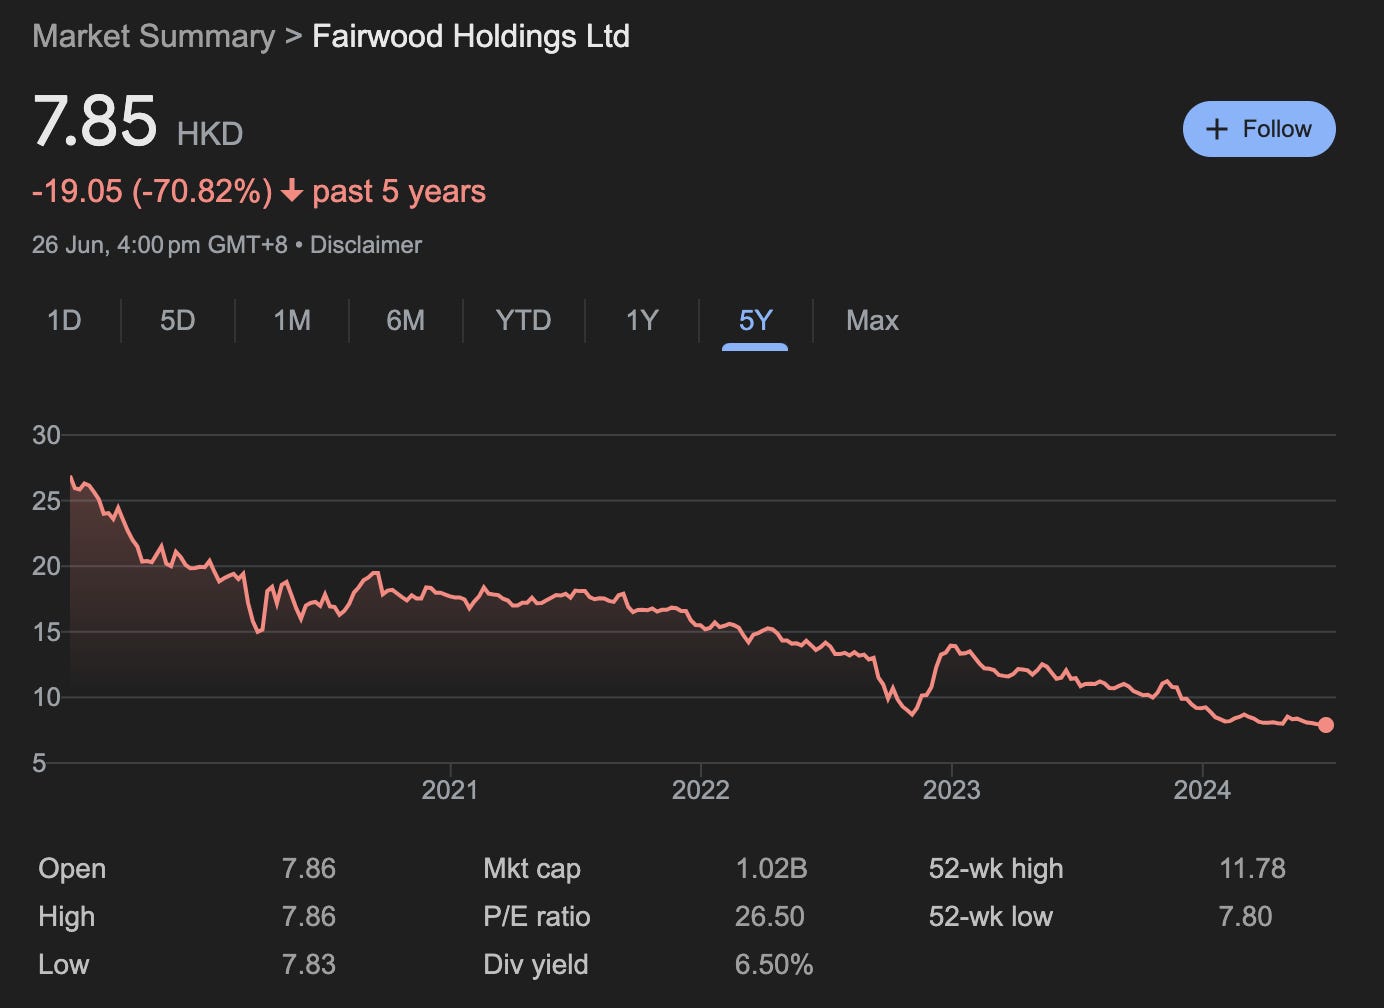Click the 2024 axis label
The height and width of the screenshot is (1008, 1384).
pyautogui.click(x=1202, y=790)
